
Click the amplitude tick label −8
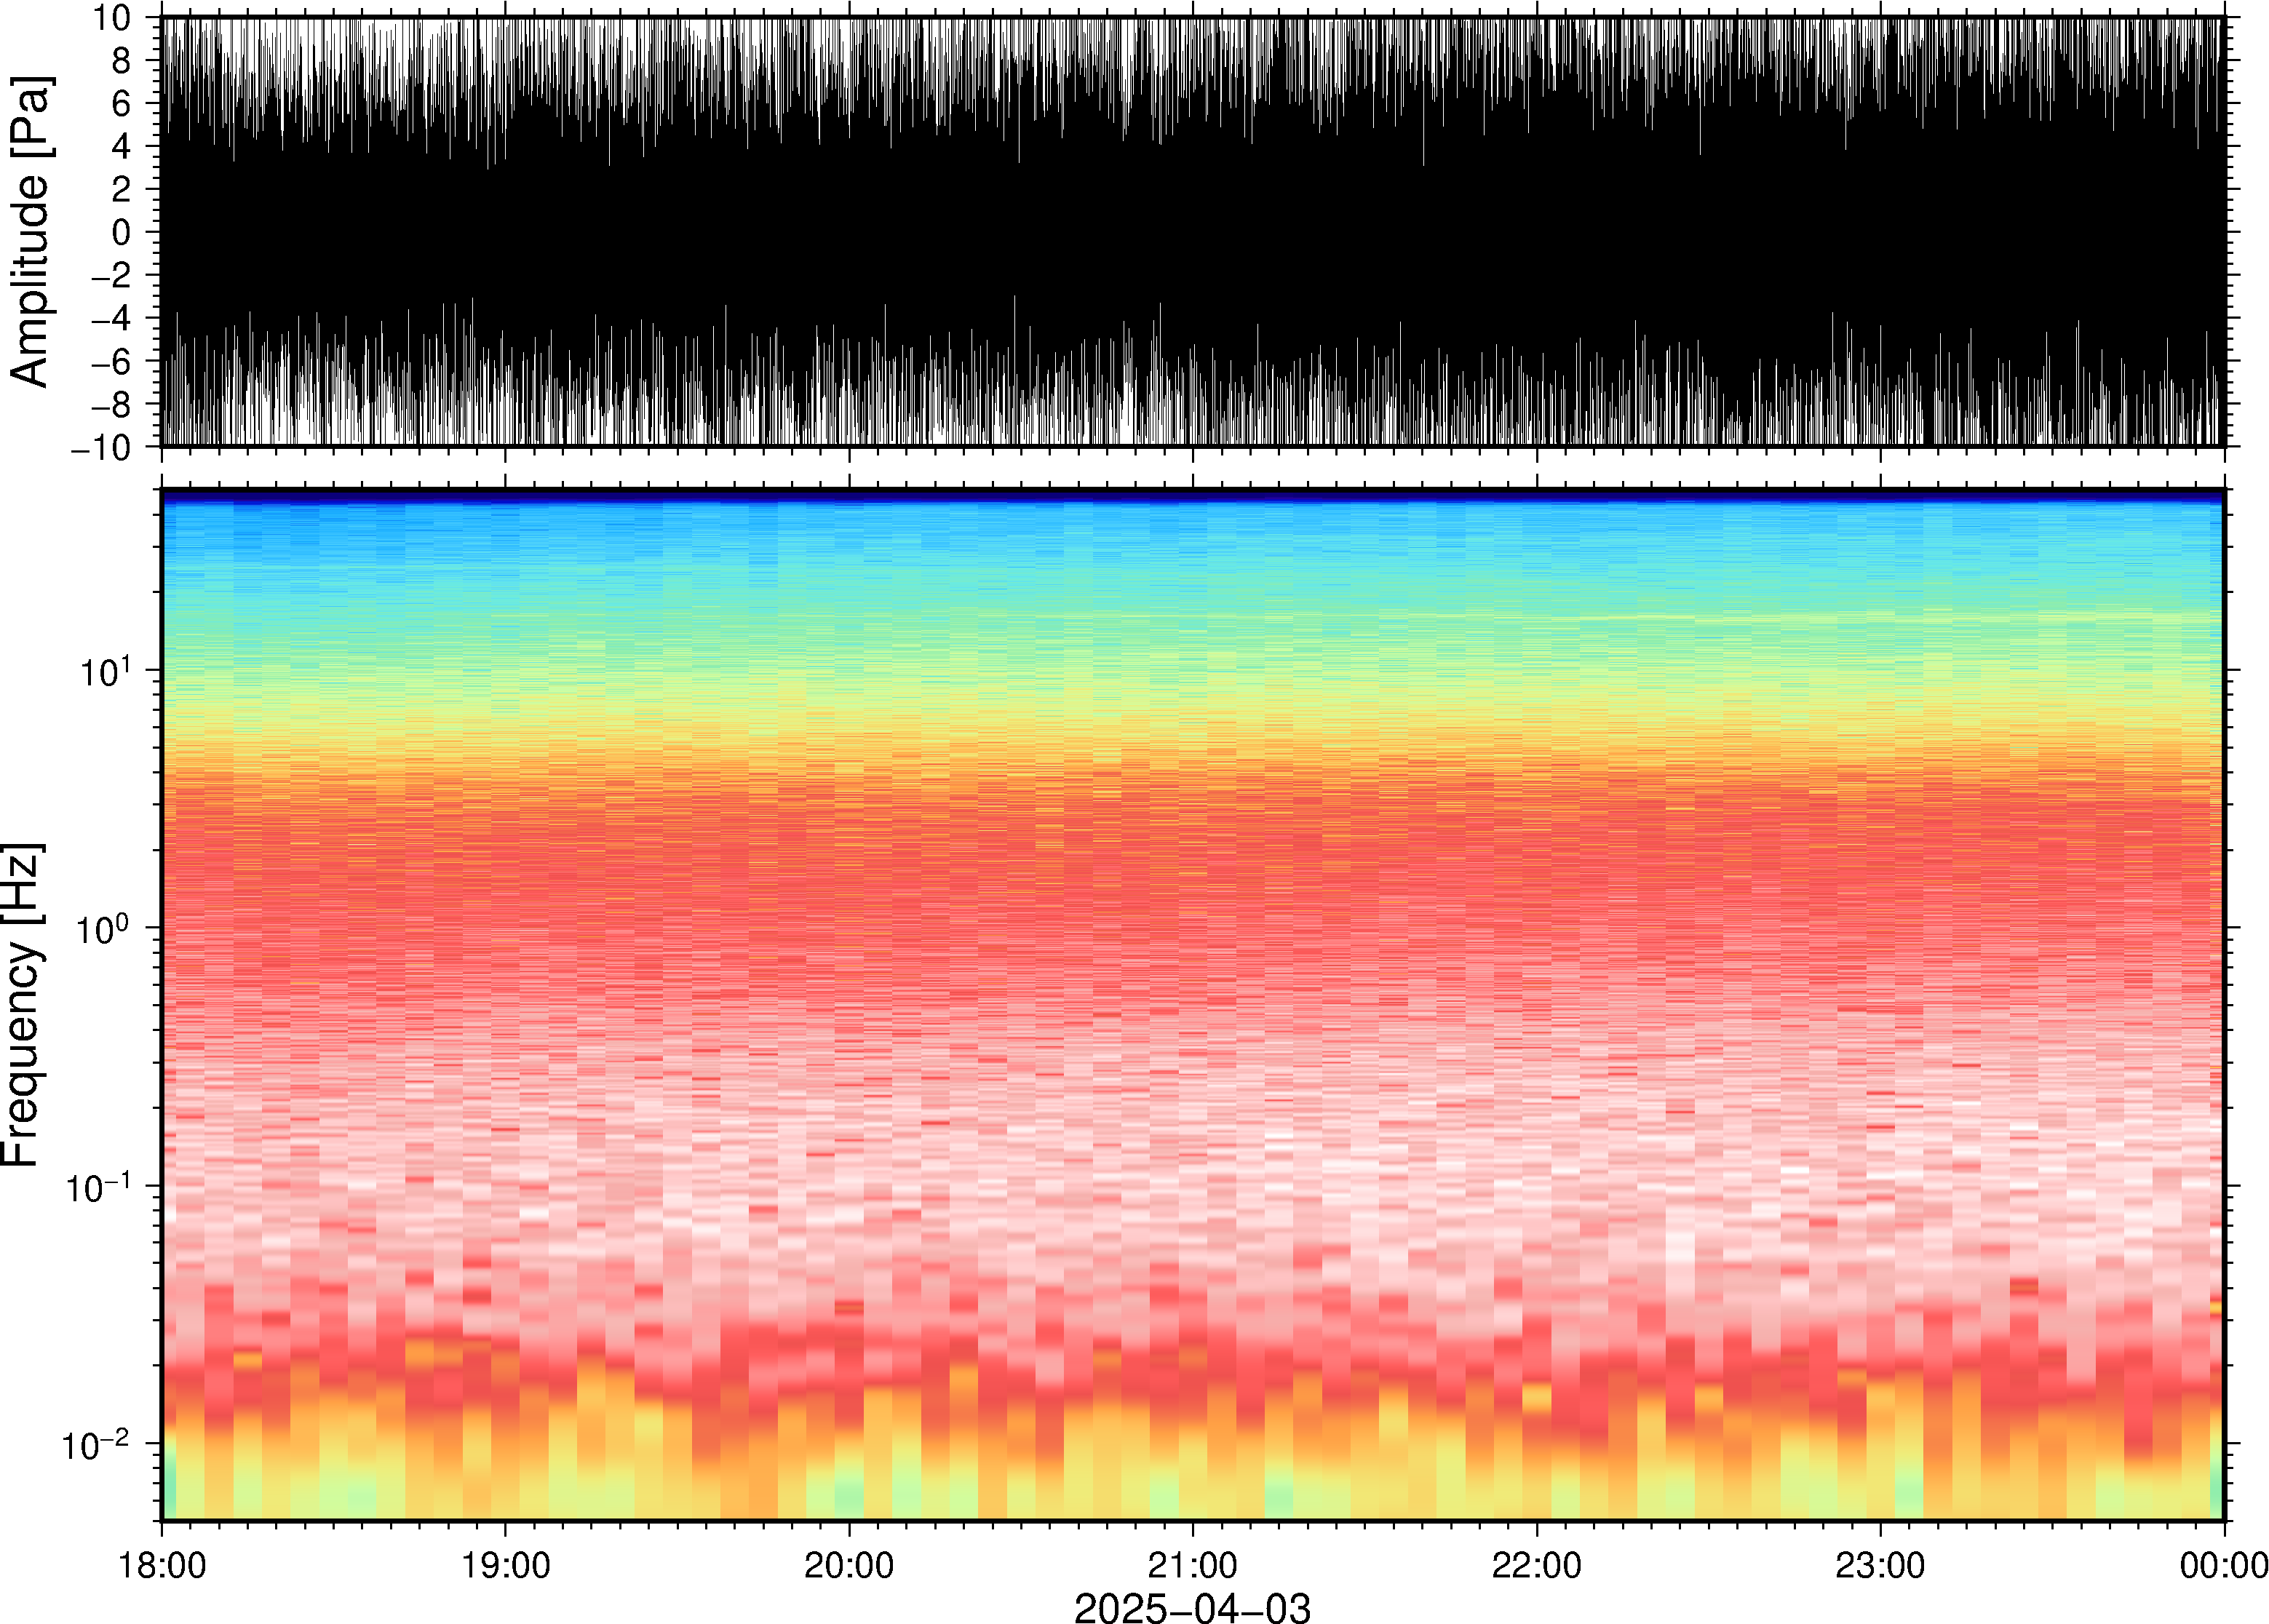[112, 404]
